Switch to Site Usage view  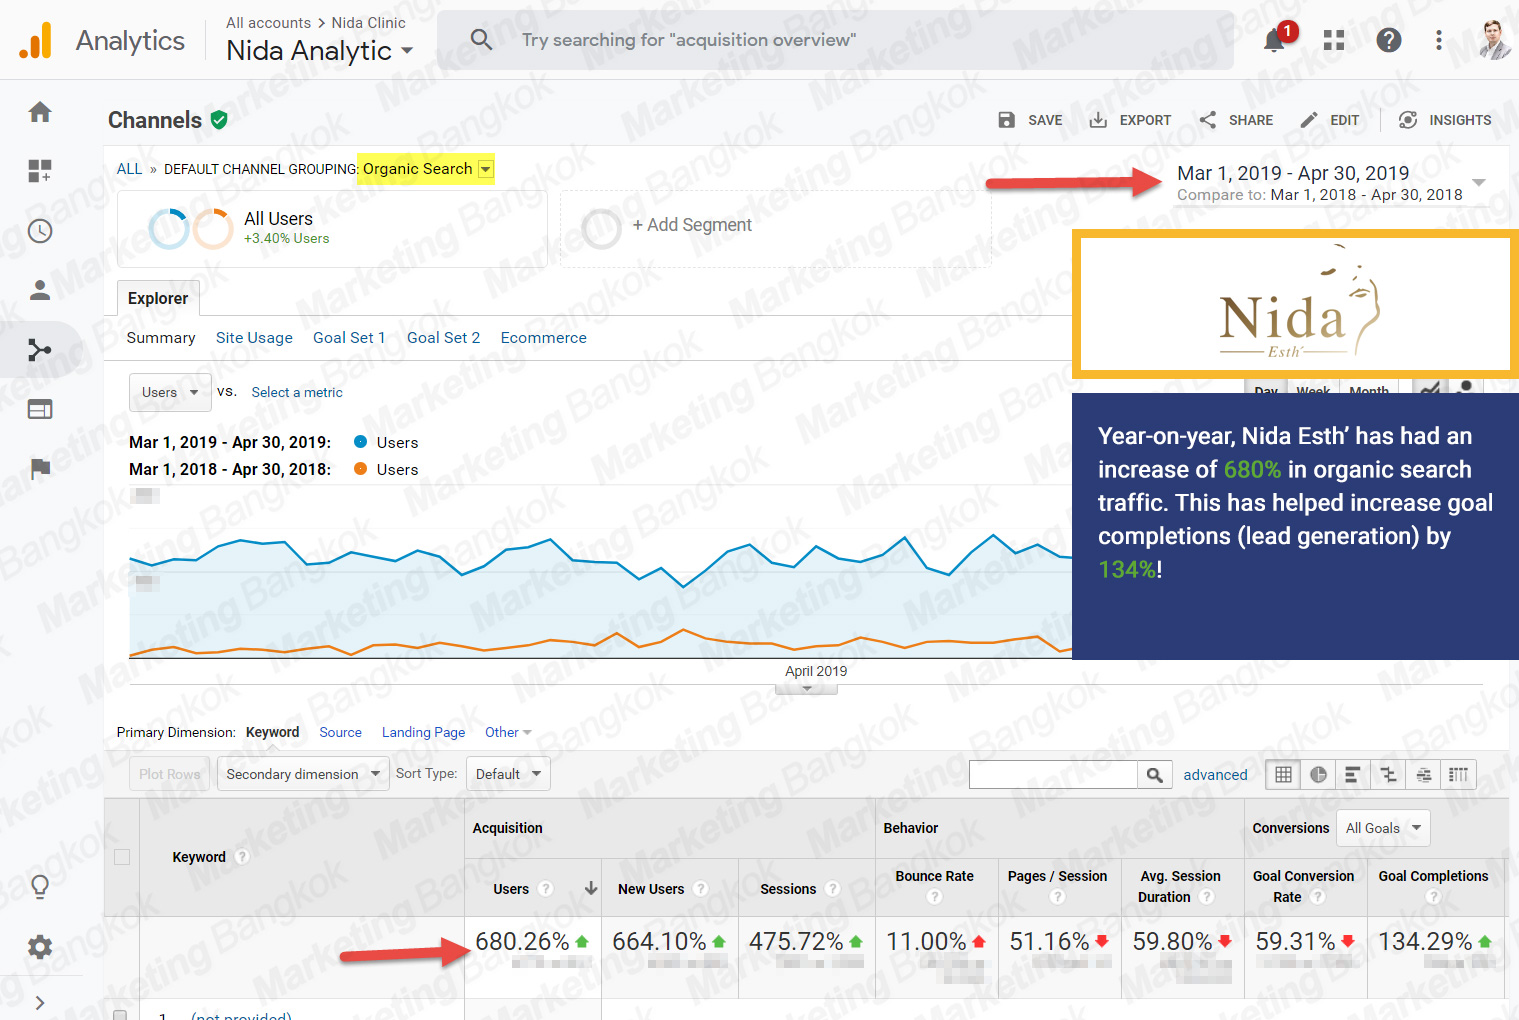[x=254, y=338]
